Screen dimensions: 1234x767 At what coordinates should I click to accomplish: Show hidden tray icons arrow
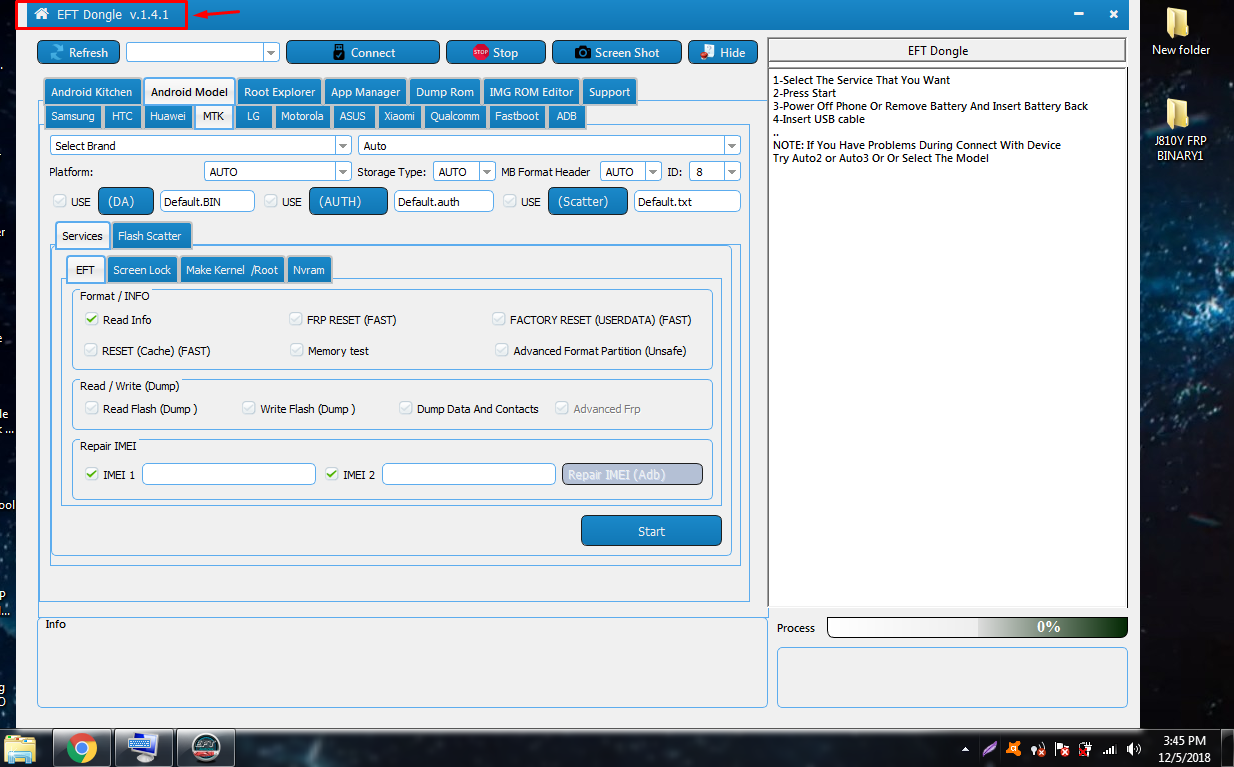click(964, 748)
